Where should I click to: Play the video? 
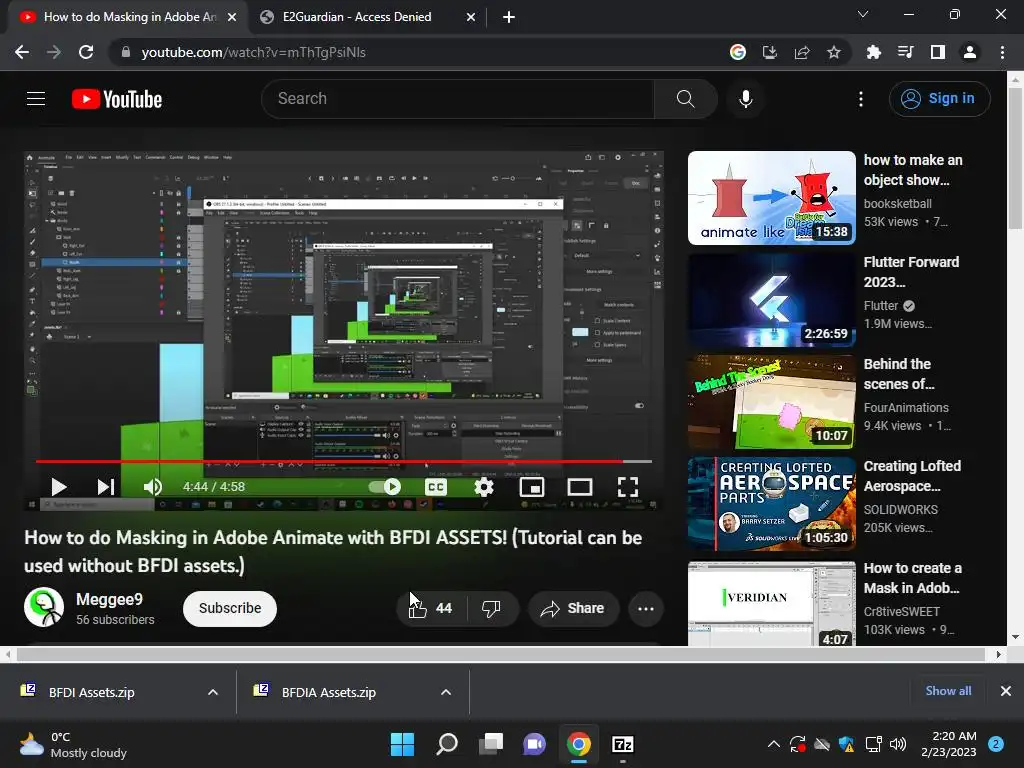coord(59,487)
